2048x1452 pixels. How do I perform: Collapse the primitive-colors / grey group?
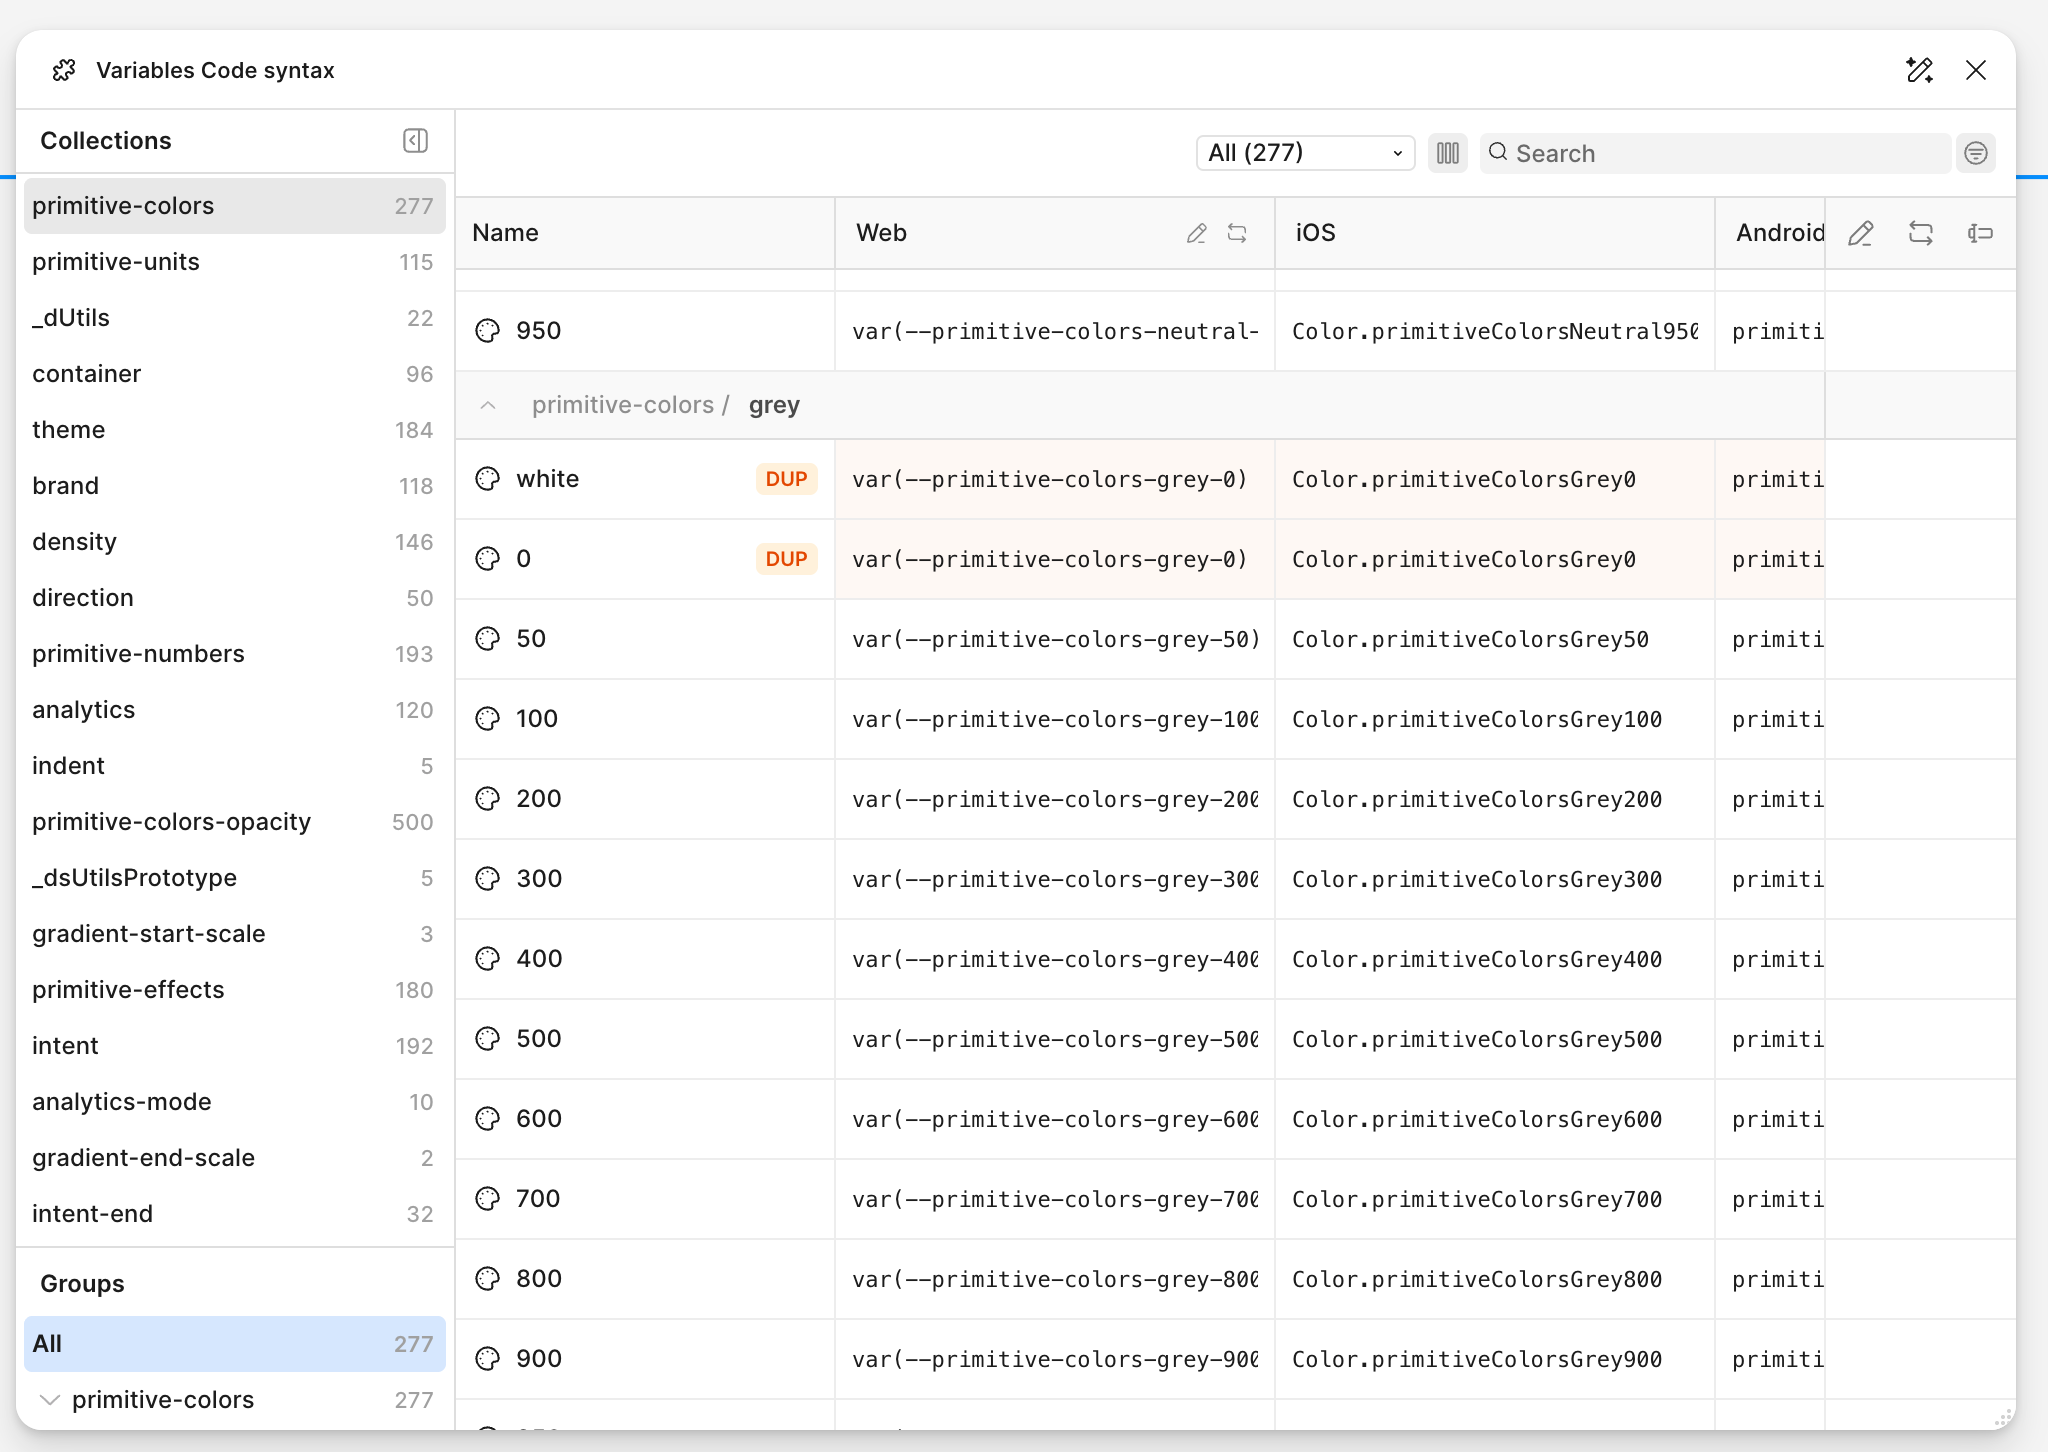pos(488,405)
